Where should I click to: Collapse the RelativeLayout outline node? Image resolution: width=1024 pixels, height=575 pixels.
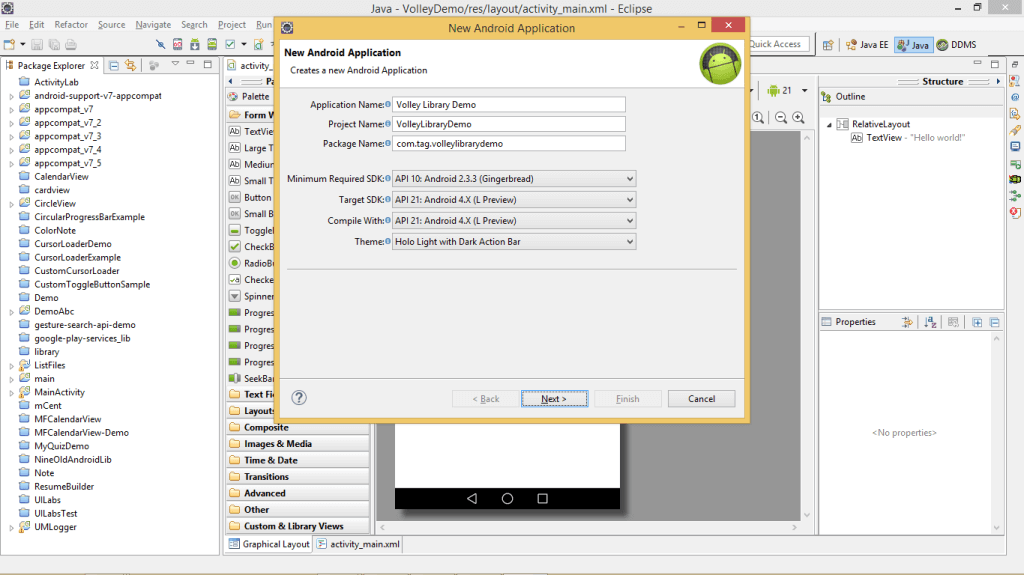tap(829, 124)
